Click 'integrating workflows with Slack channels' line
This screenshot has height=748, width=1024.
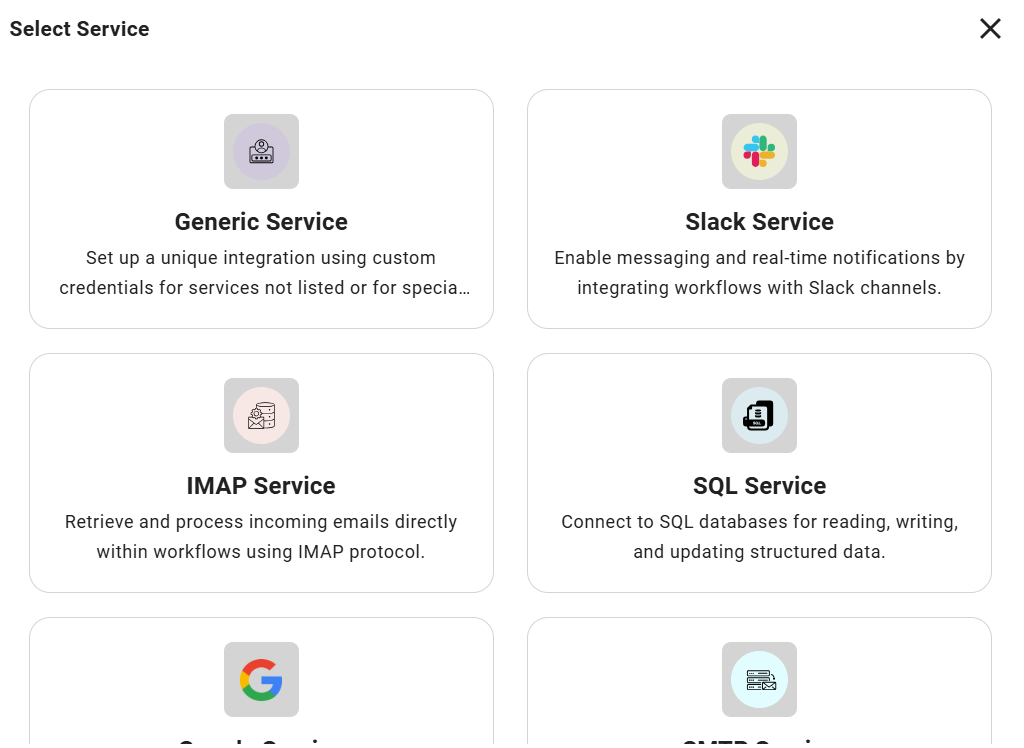click(x=759, y=288)
